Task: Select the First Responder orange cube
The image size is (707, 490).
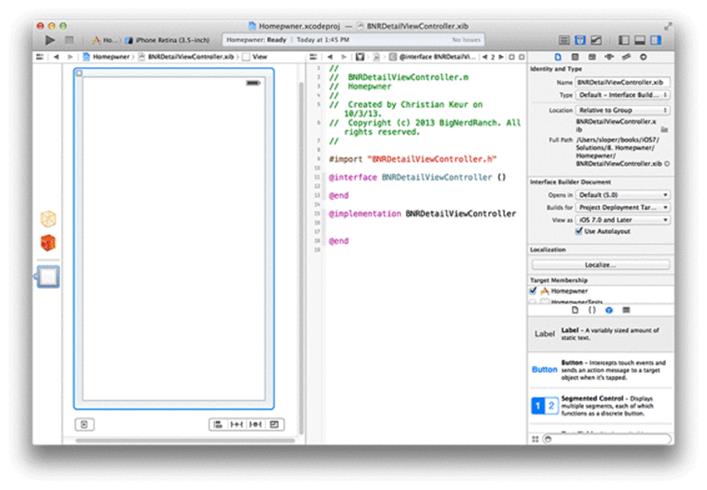Action: 48,243
